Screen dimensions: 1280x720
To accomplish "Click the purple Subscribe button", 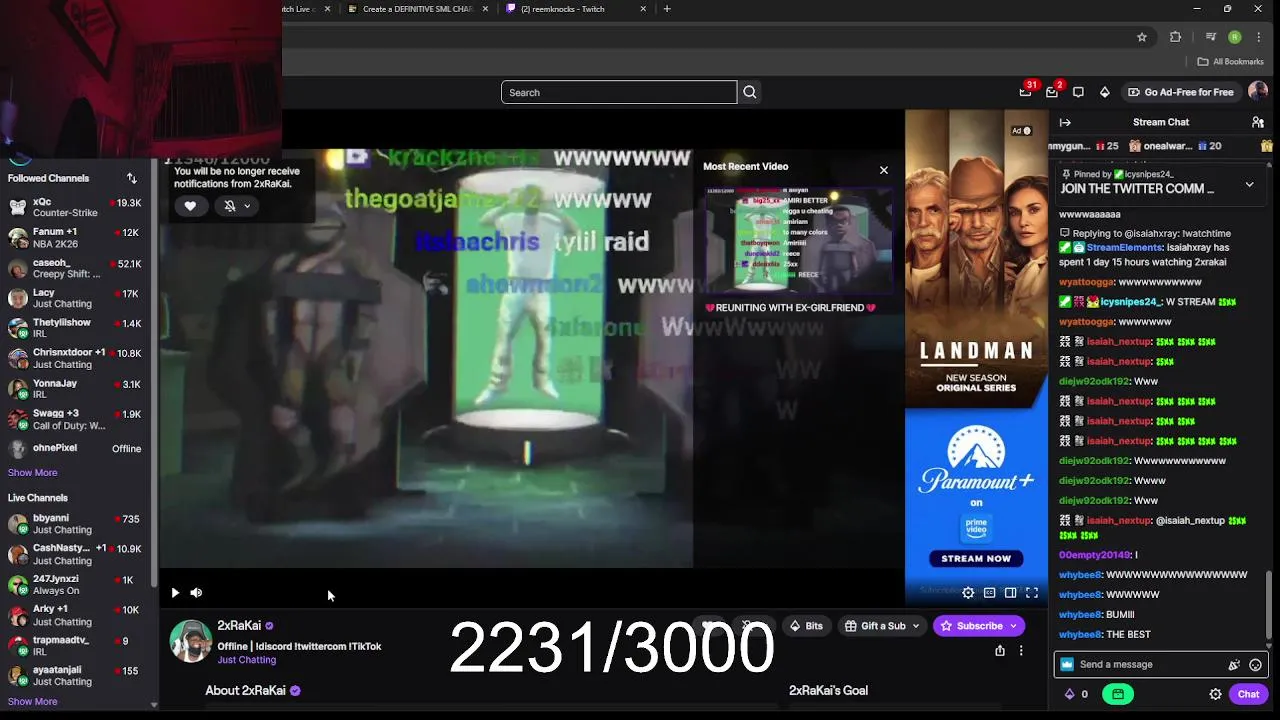I will click(979, 626).
